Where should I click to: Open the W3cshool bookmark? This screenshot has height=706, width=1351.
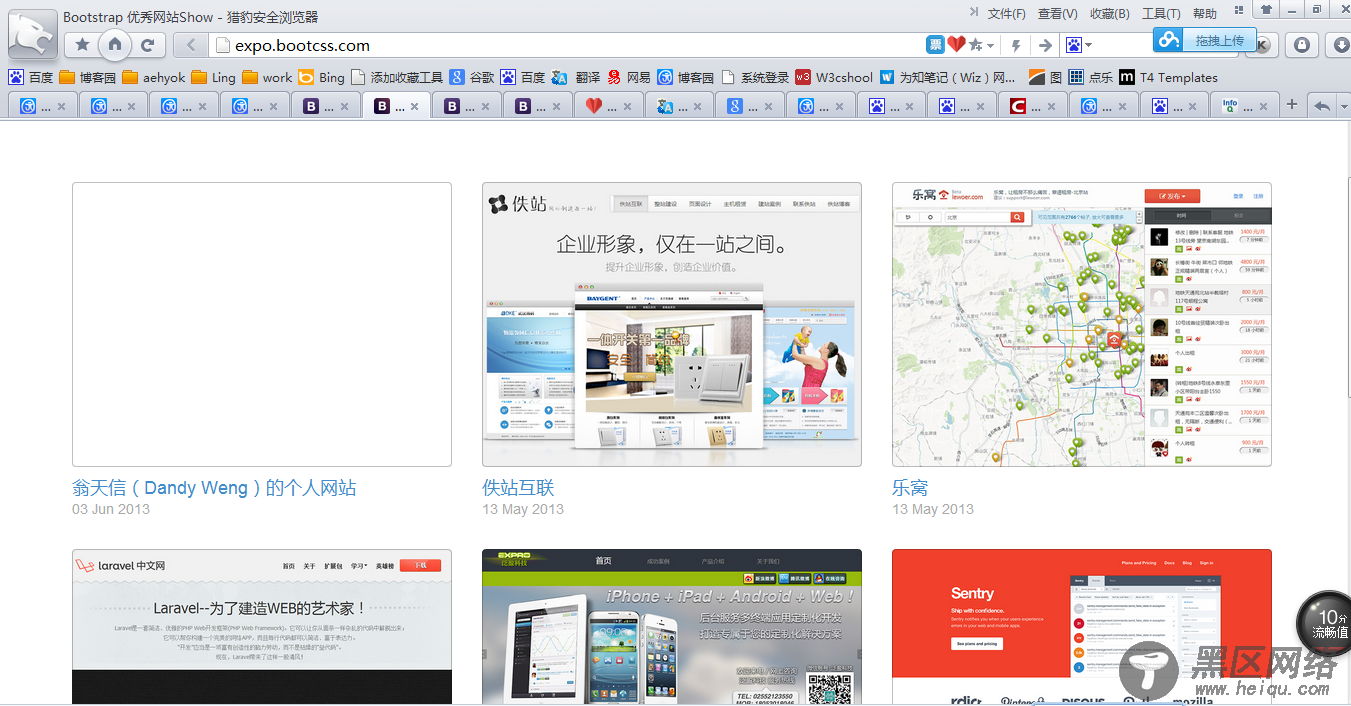834,77
